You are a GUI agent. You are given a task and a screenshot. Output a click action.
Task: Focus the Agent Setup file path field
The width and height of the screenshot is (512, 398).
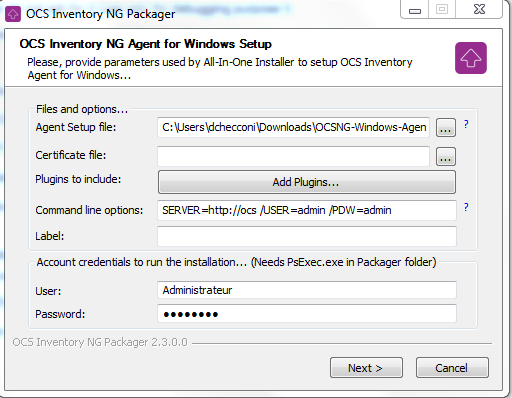pyautogui.click(x=293, y=127)
